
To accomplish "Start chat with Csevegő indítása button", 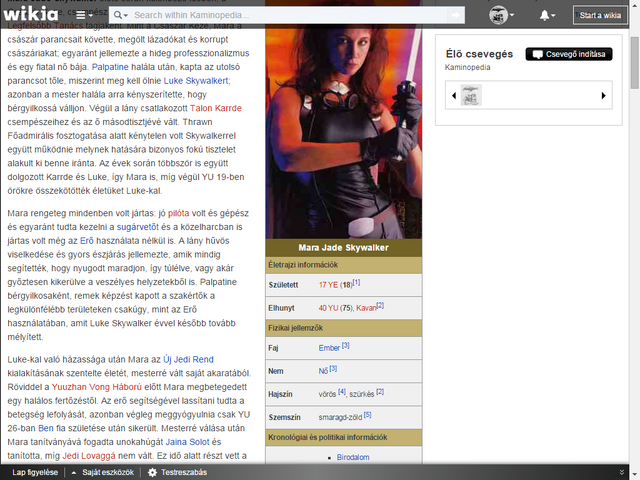I will point(569,54).
